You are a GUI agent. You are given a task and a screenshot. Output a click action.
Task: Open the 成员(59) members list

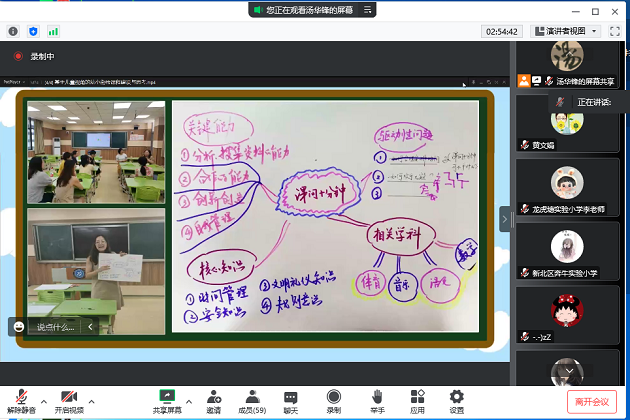(x=252, y=401)
